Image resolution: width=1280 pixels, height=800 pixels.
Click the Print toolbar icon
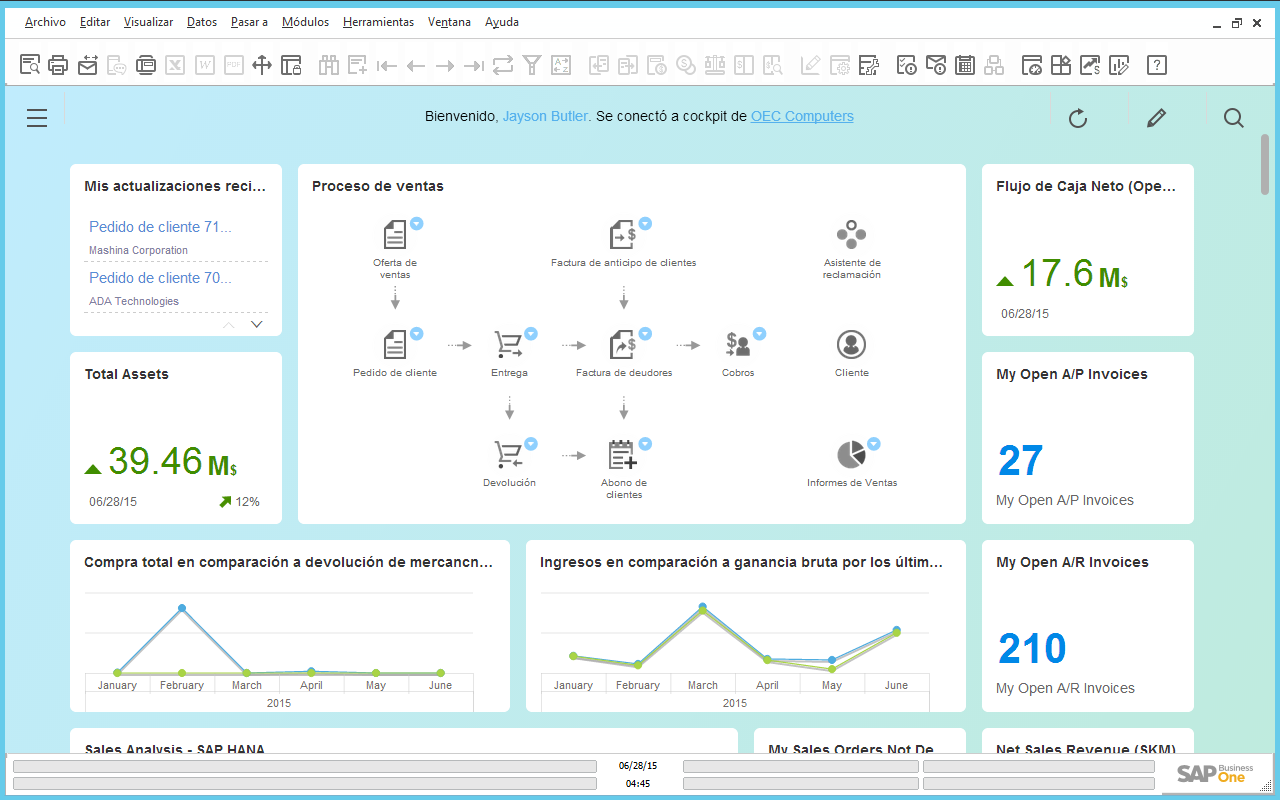click(59, 65)
